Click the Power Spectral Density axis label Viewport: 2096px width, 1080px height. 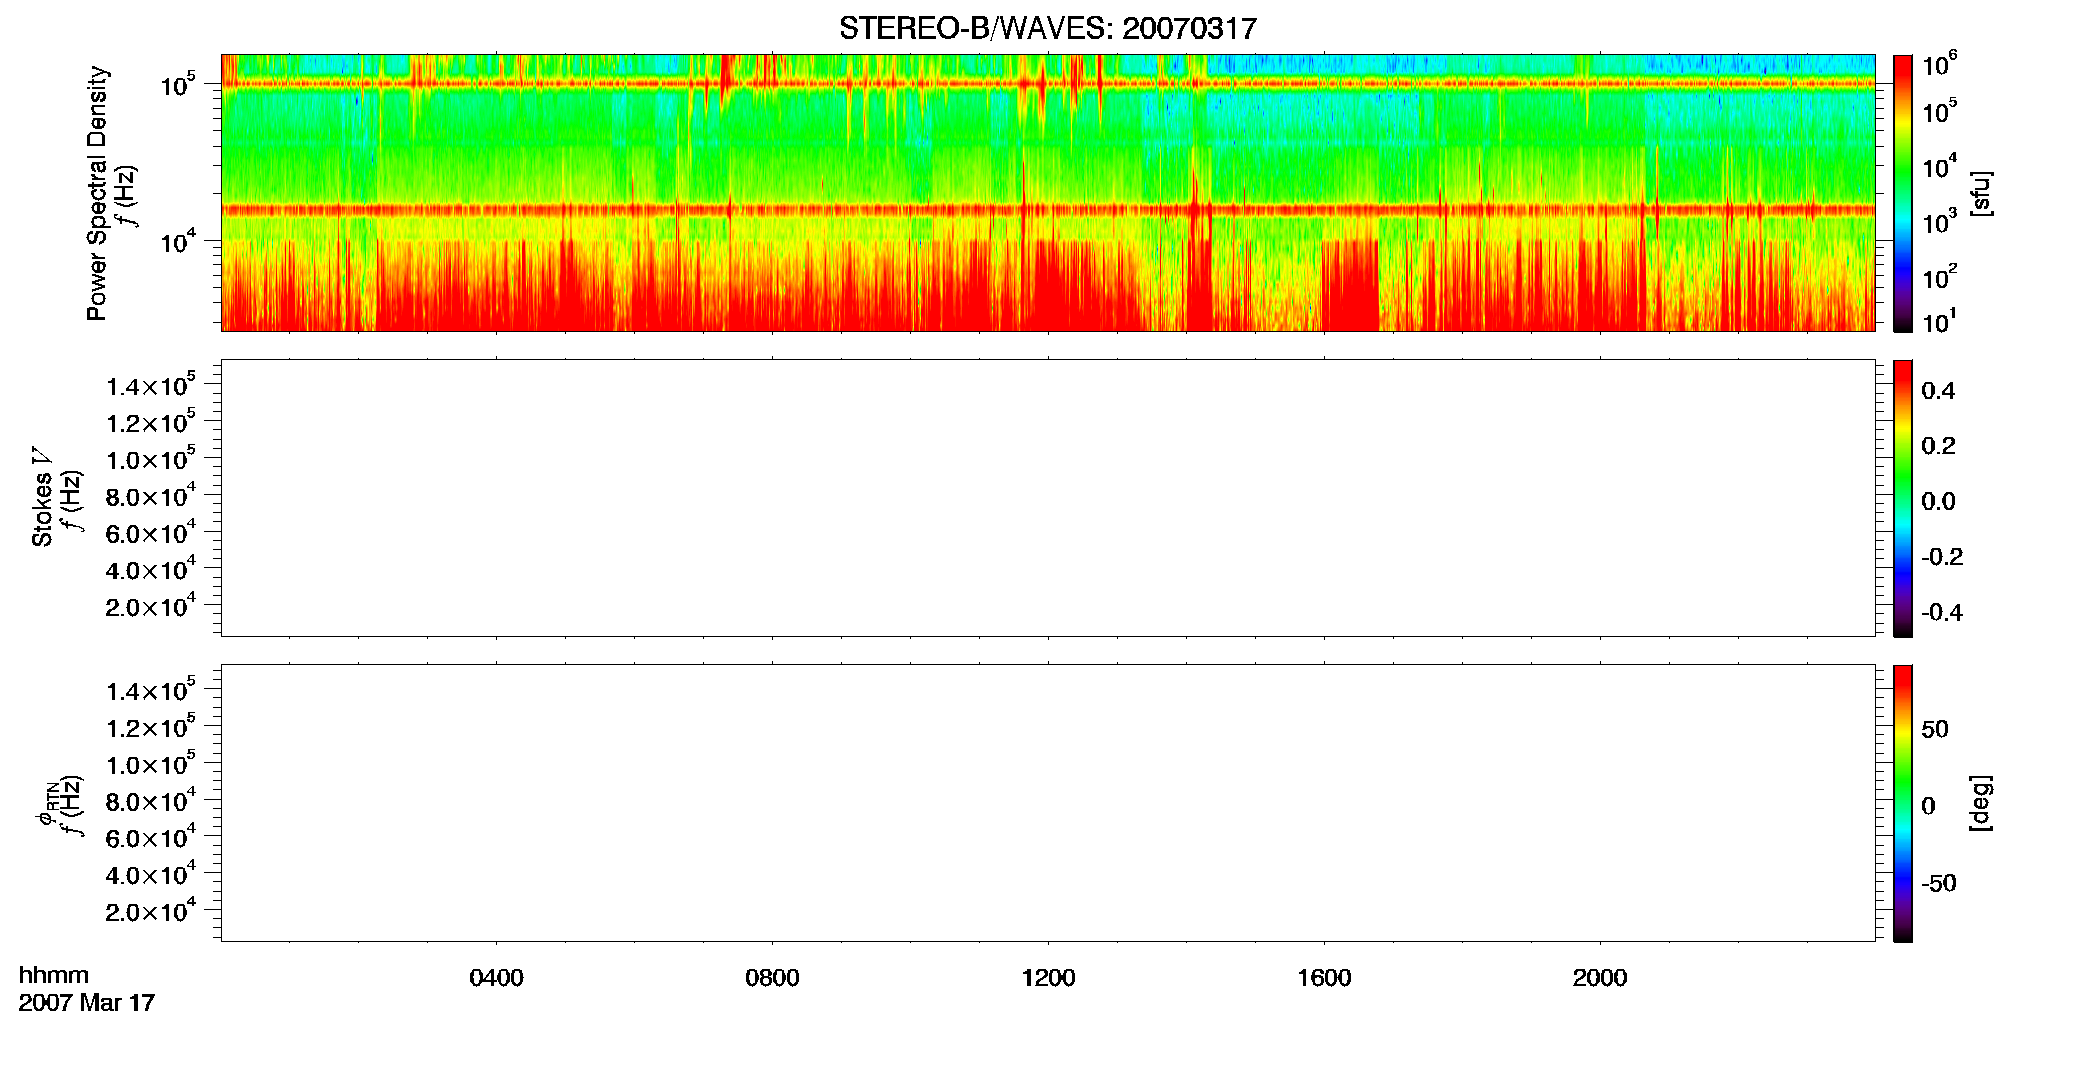(x=97, y=193)
